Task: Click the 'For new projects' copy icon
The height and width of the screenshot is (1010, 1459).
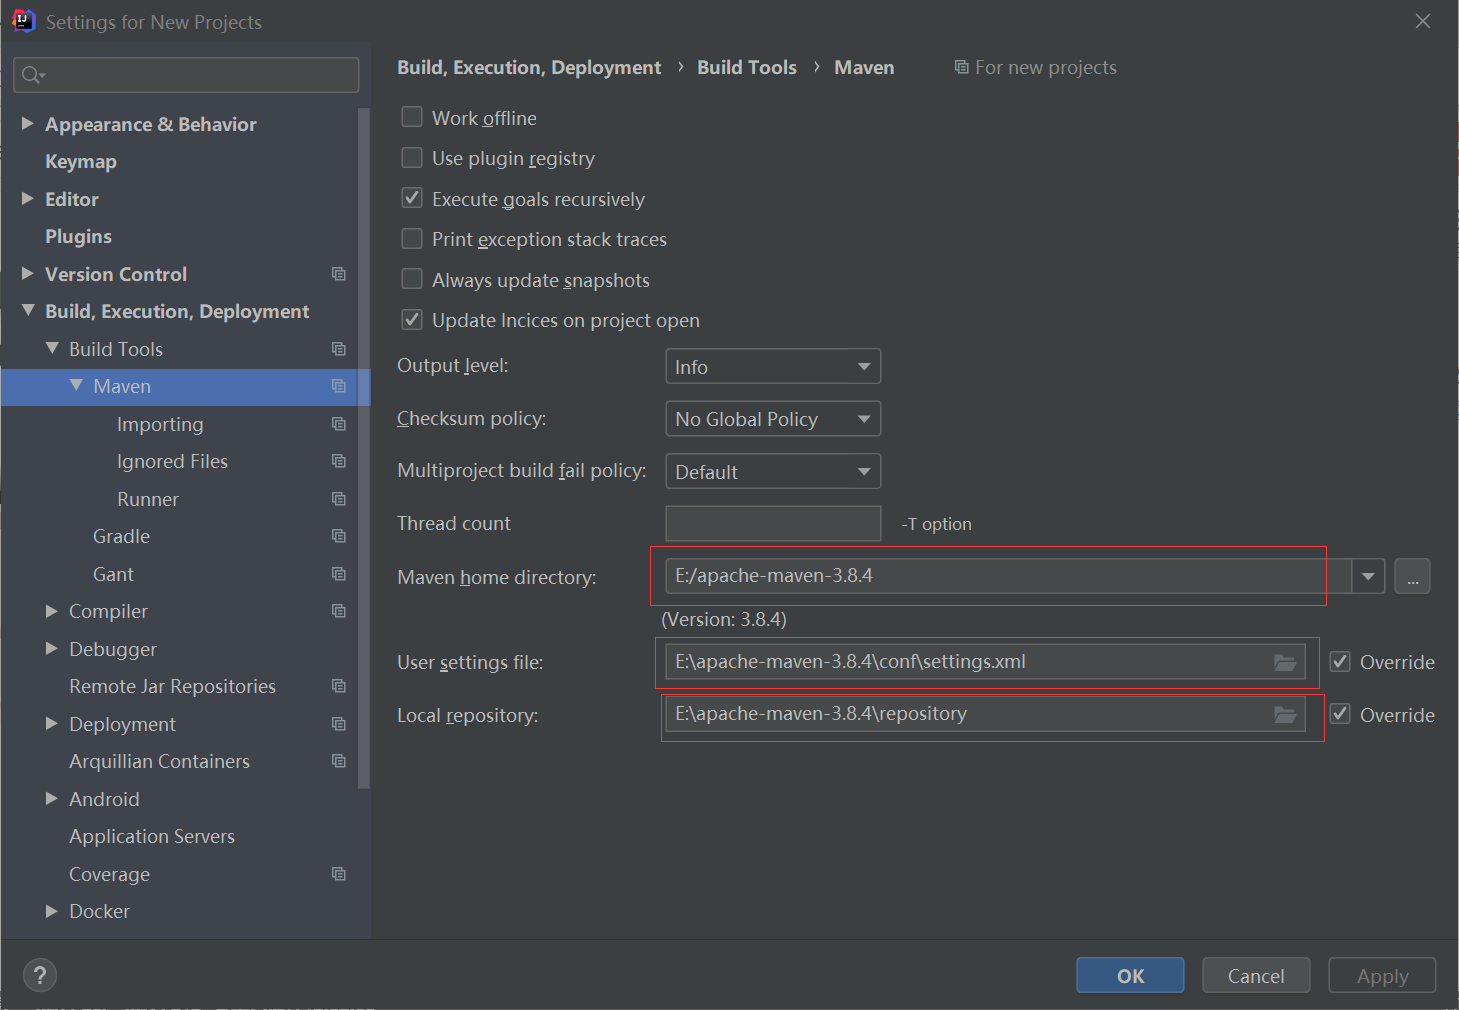Action: (961, 67)
